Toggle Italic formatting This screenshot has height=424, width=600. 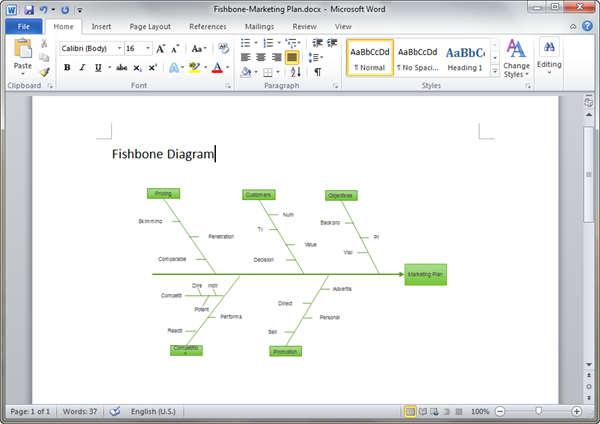click(82, 68)
